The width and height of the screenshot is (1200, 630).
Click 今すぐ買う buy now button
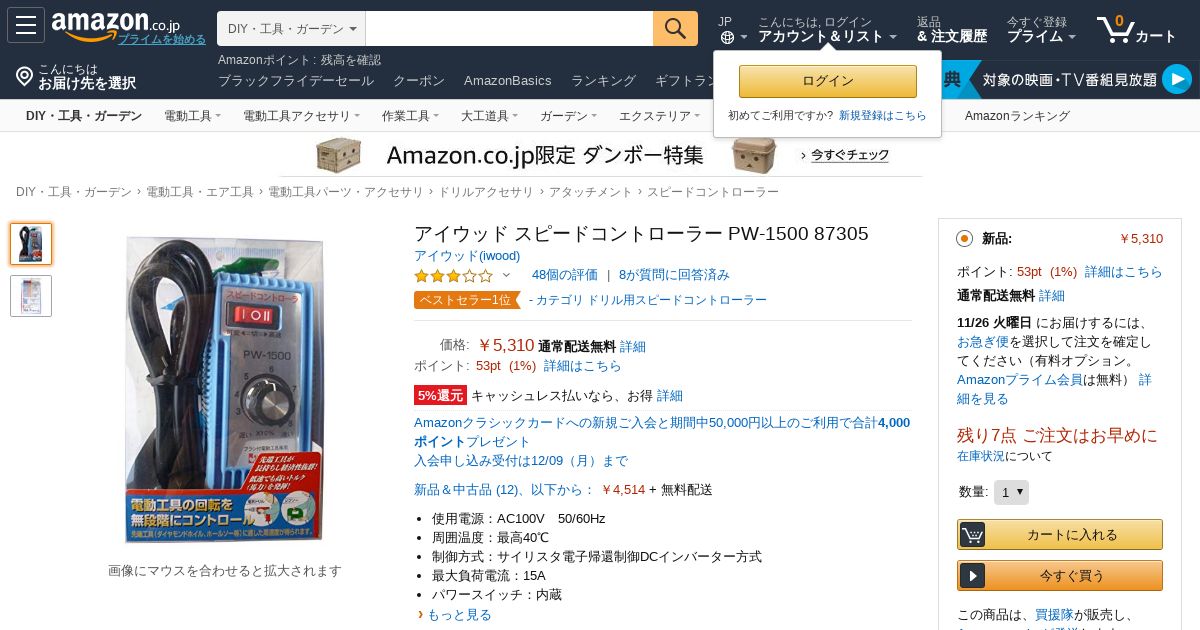point(1060,576)
